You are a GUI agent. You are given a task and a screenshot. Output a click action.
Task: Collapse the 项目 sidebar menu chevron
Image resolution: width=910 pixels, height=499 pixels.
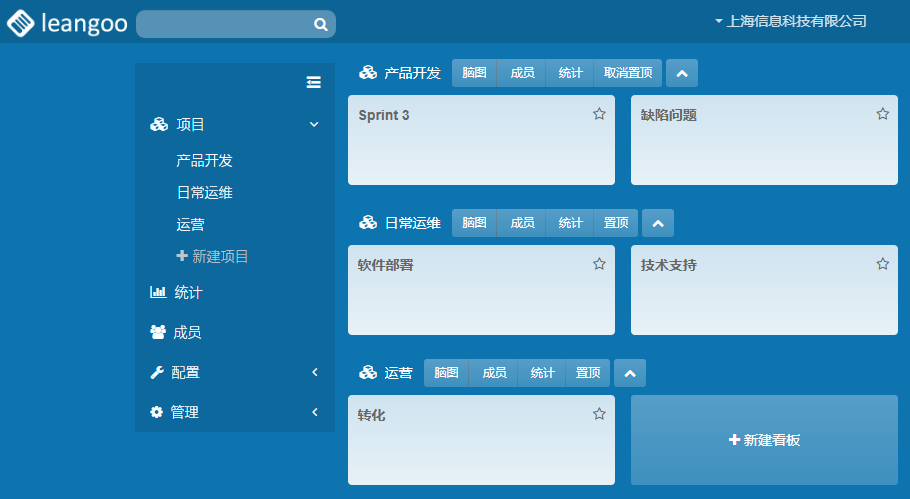pos(314,124)
